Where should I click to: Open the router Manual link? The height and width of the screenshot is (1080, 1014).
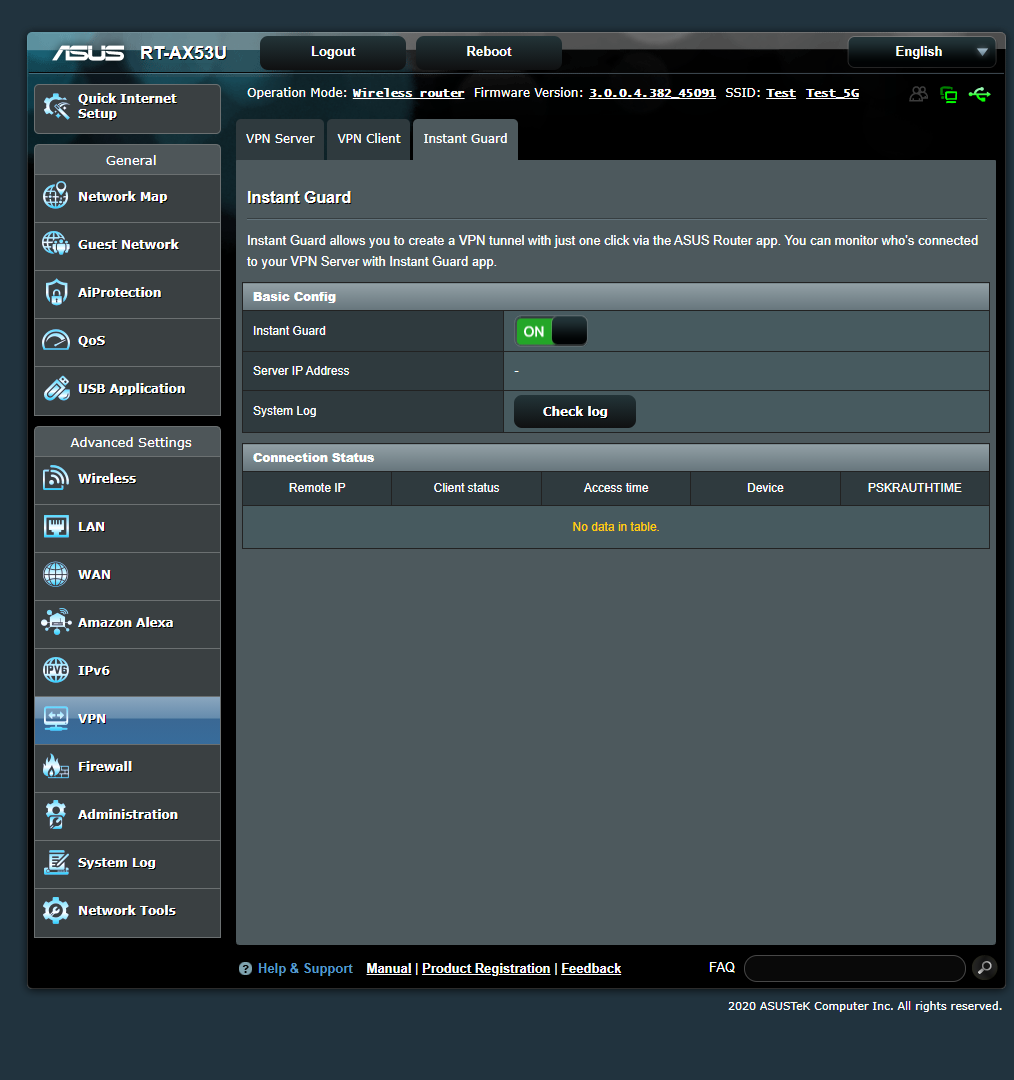[x=388, y=968]
